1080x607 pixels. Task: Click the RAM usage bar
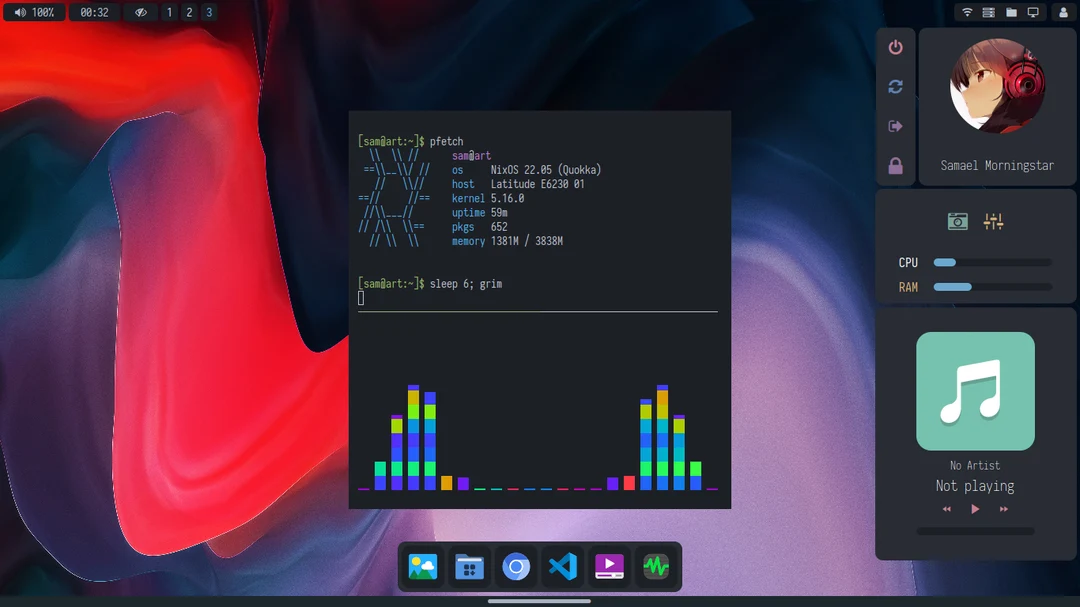click(990, 287)
